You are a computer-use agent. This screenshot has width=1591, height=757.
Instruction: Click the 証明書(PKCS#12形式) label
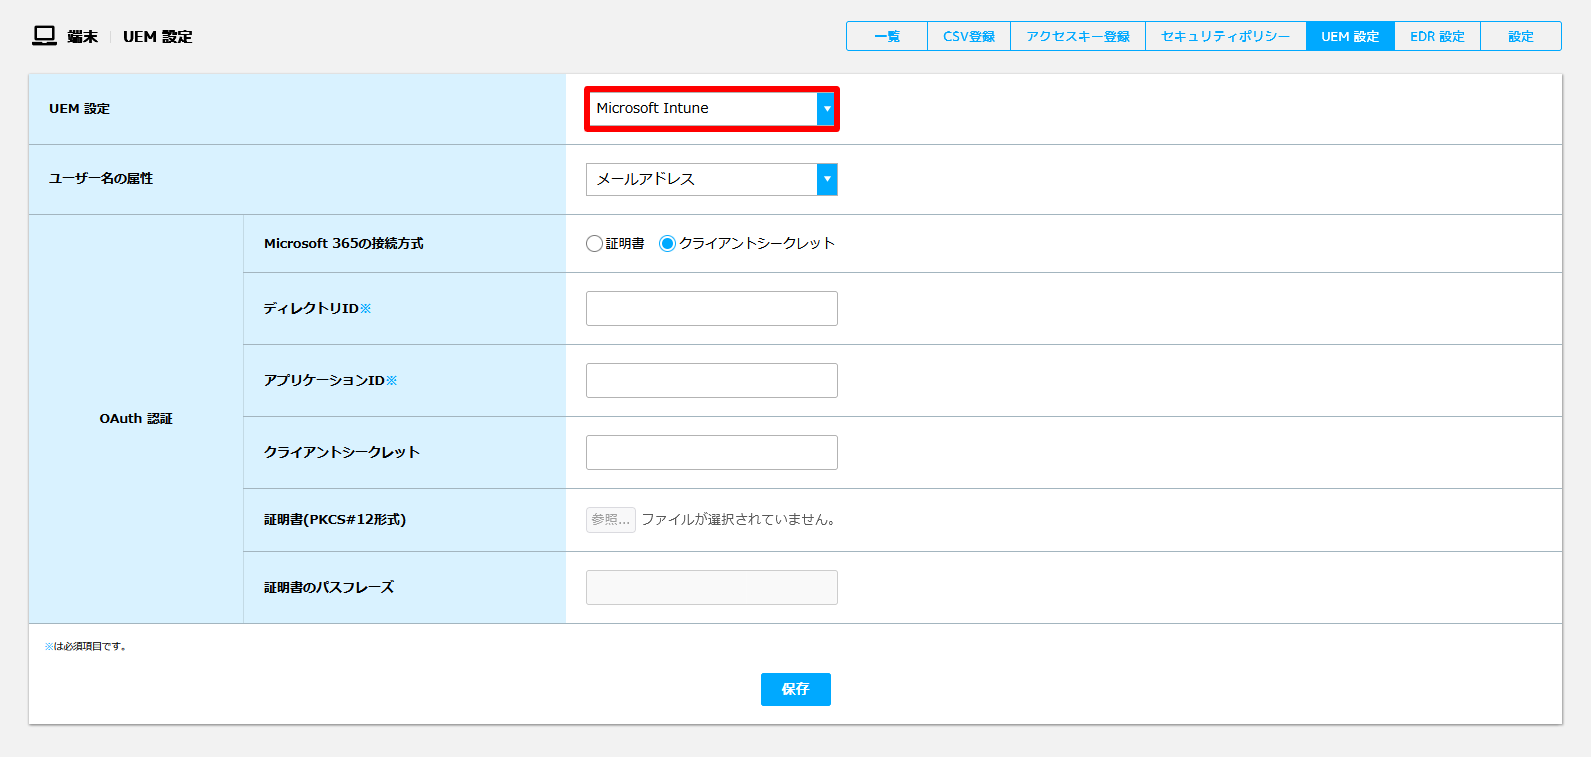(335, 519)
